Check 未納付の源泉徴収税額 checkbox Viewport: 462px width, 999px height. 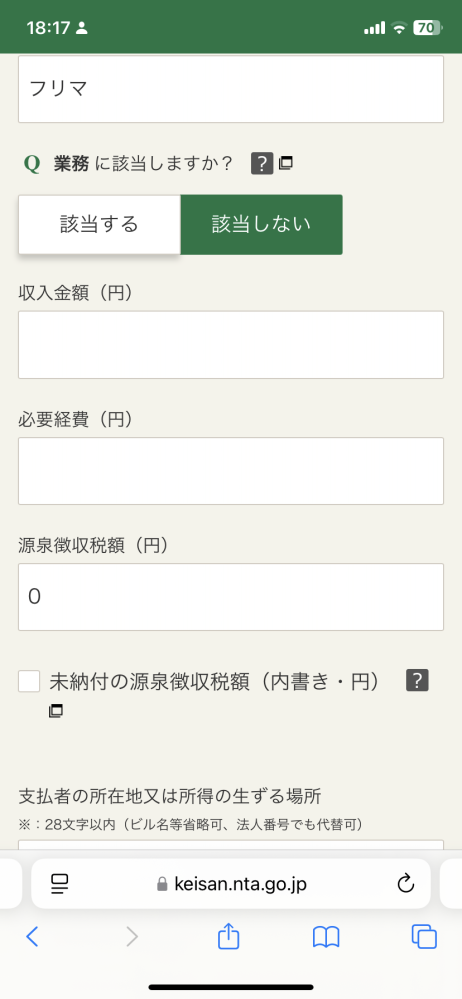tap(29, 680)
